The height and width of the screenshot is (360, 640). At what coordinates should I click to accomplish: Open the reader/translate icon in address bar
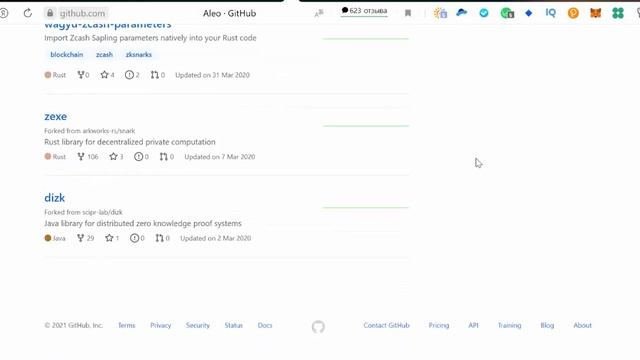pyautogui.click(x=319, y=13)
